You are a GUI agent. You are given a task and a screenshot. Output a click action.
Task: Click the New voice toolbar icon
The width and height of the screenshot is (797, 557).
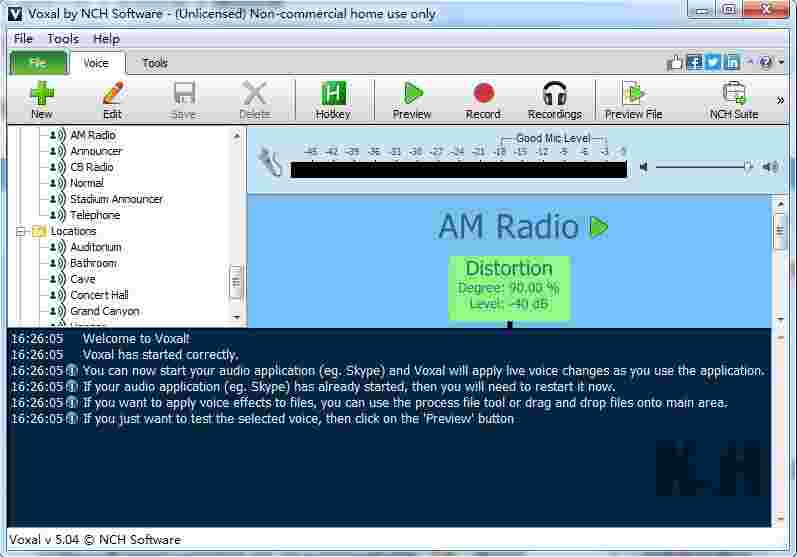click(42, 100)
